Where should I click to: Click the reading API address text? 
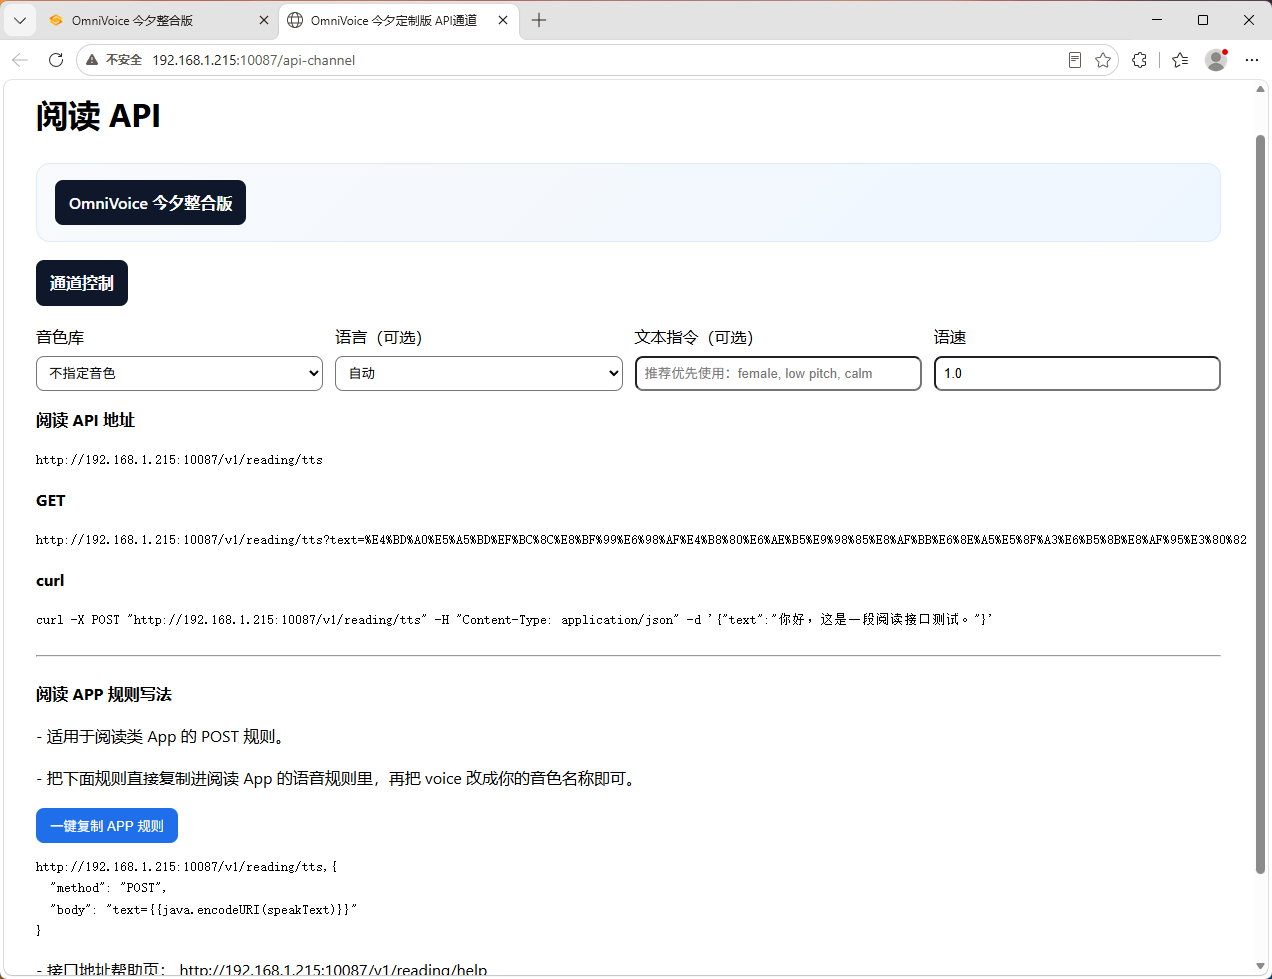pos(179,460)
